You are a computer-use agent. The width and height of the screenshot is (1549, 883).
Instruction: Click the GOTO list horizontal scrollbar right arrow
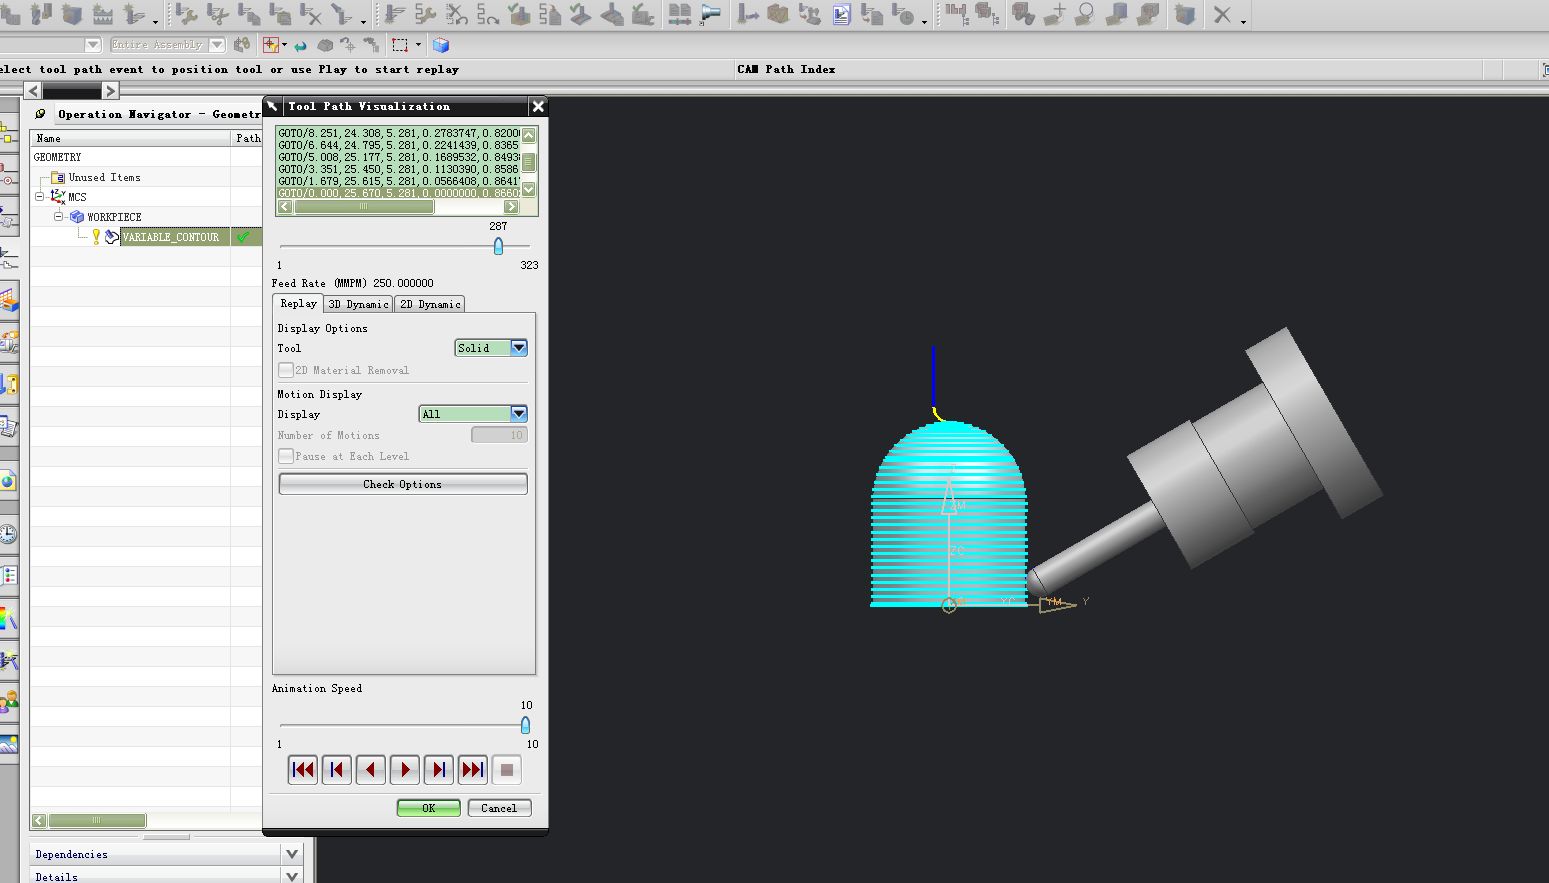(511, 207)
